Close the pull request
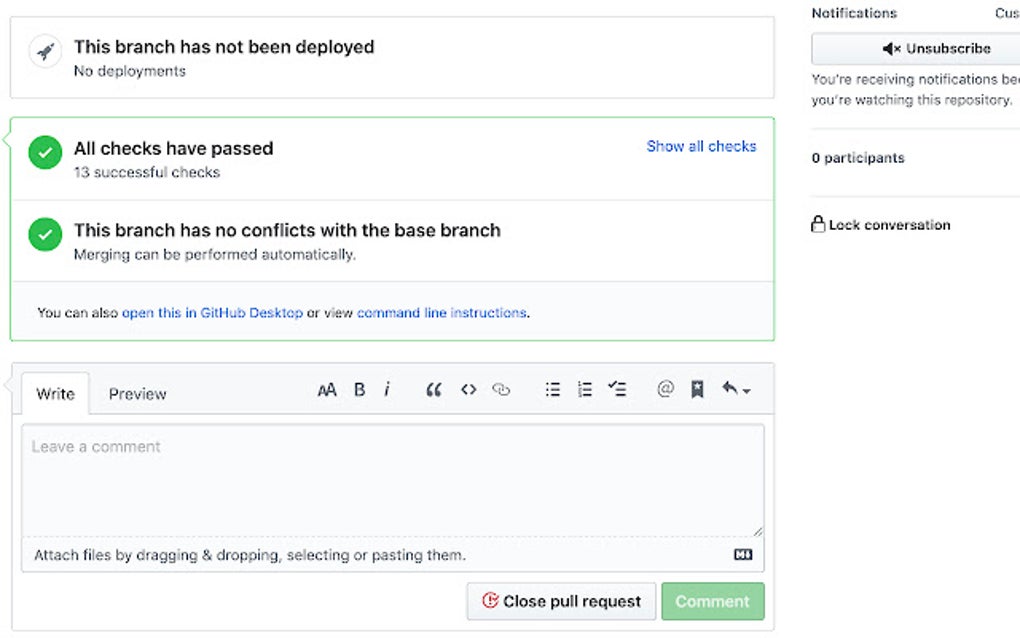 (x=560, y=601)
